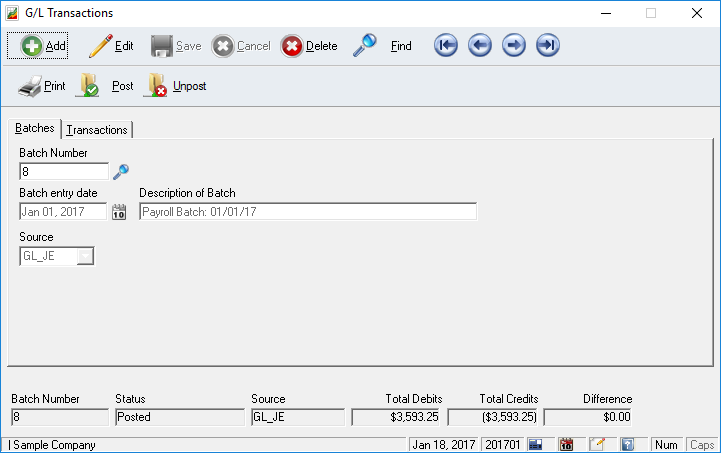
Task: Click the Add batch button
Action: click(x=43, y=46)
